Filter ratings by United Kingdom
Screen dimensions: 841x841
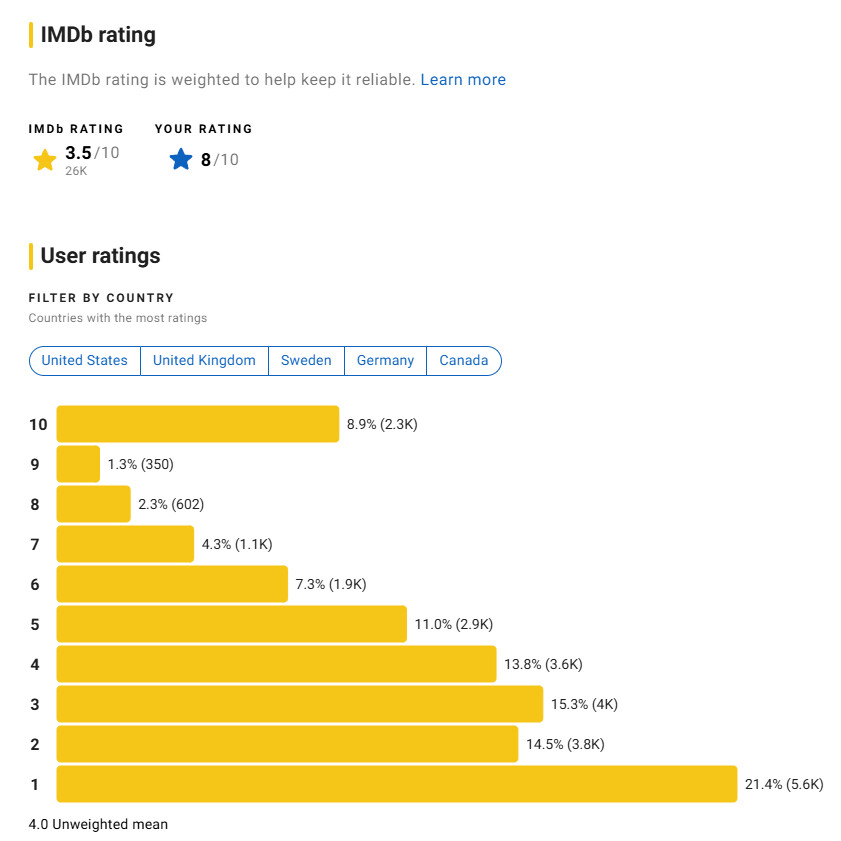(x=204, y=360)
